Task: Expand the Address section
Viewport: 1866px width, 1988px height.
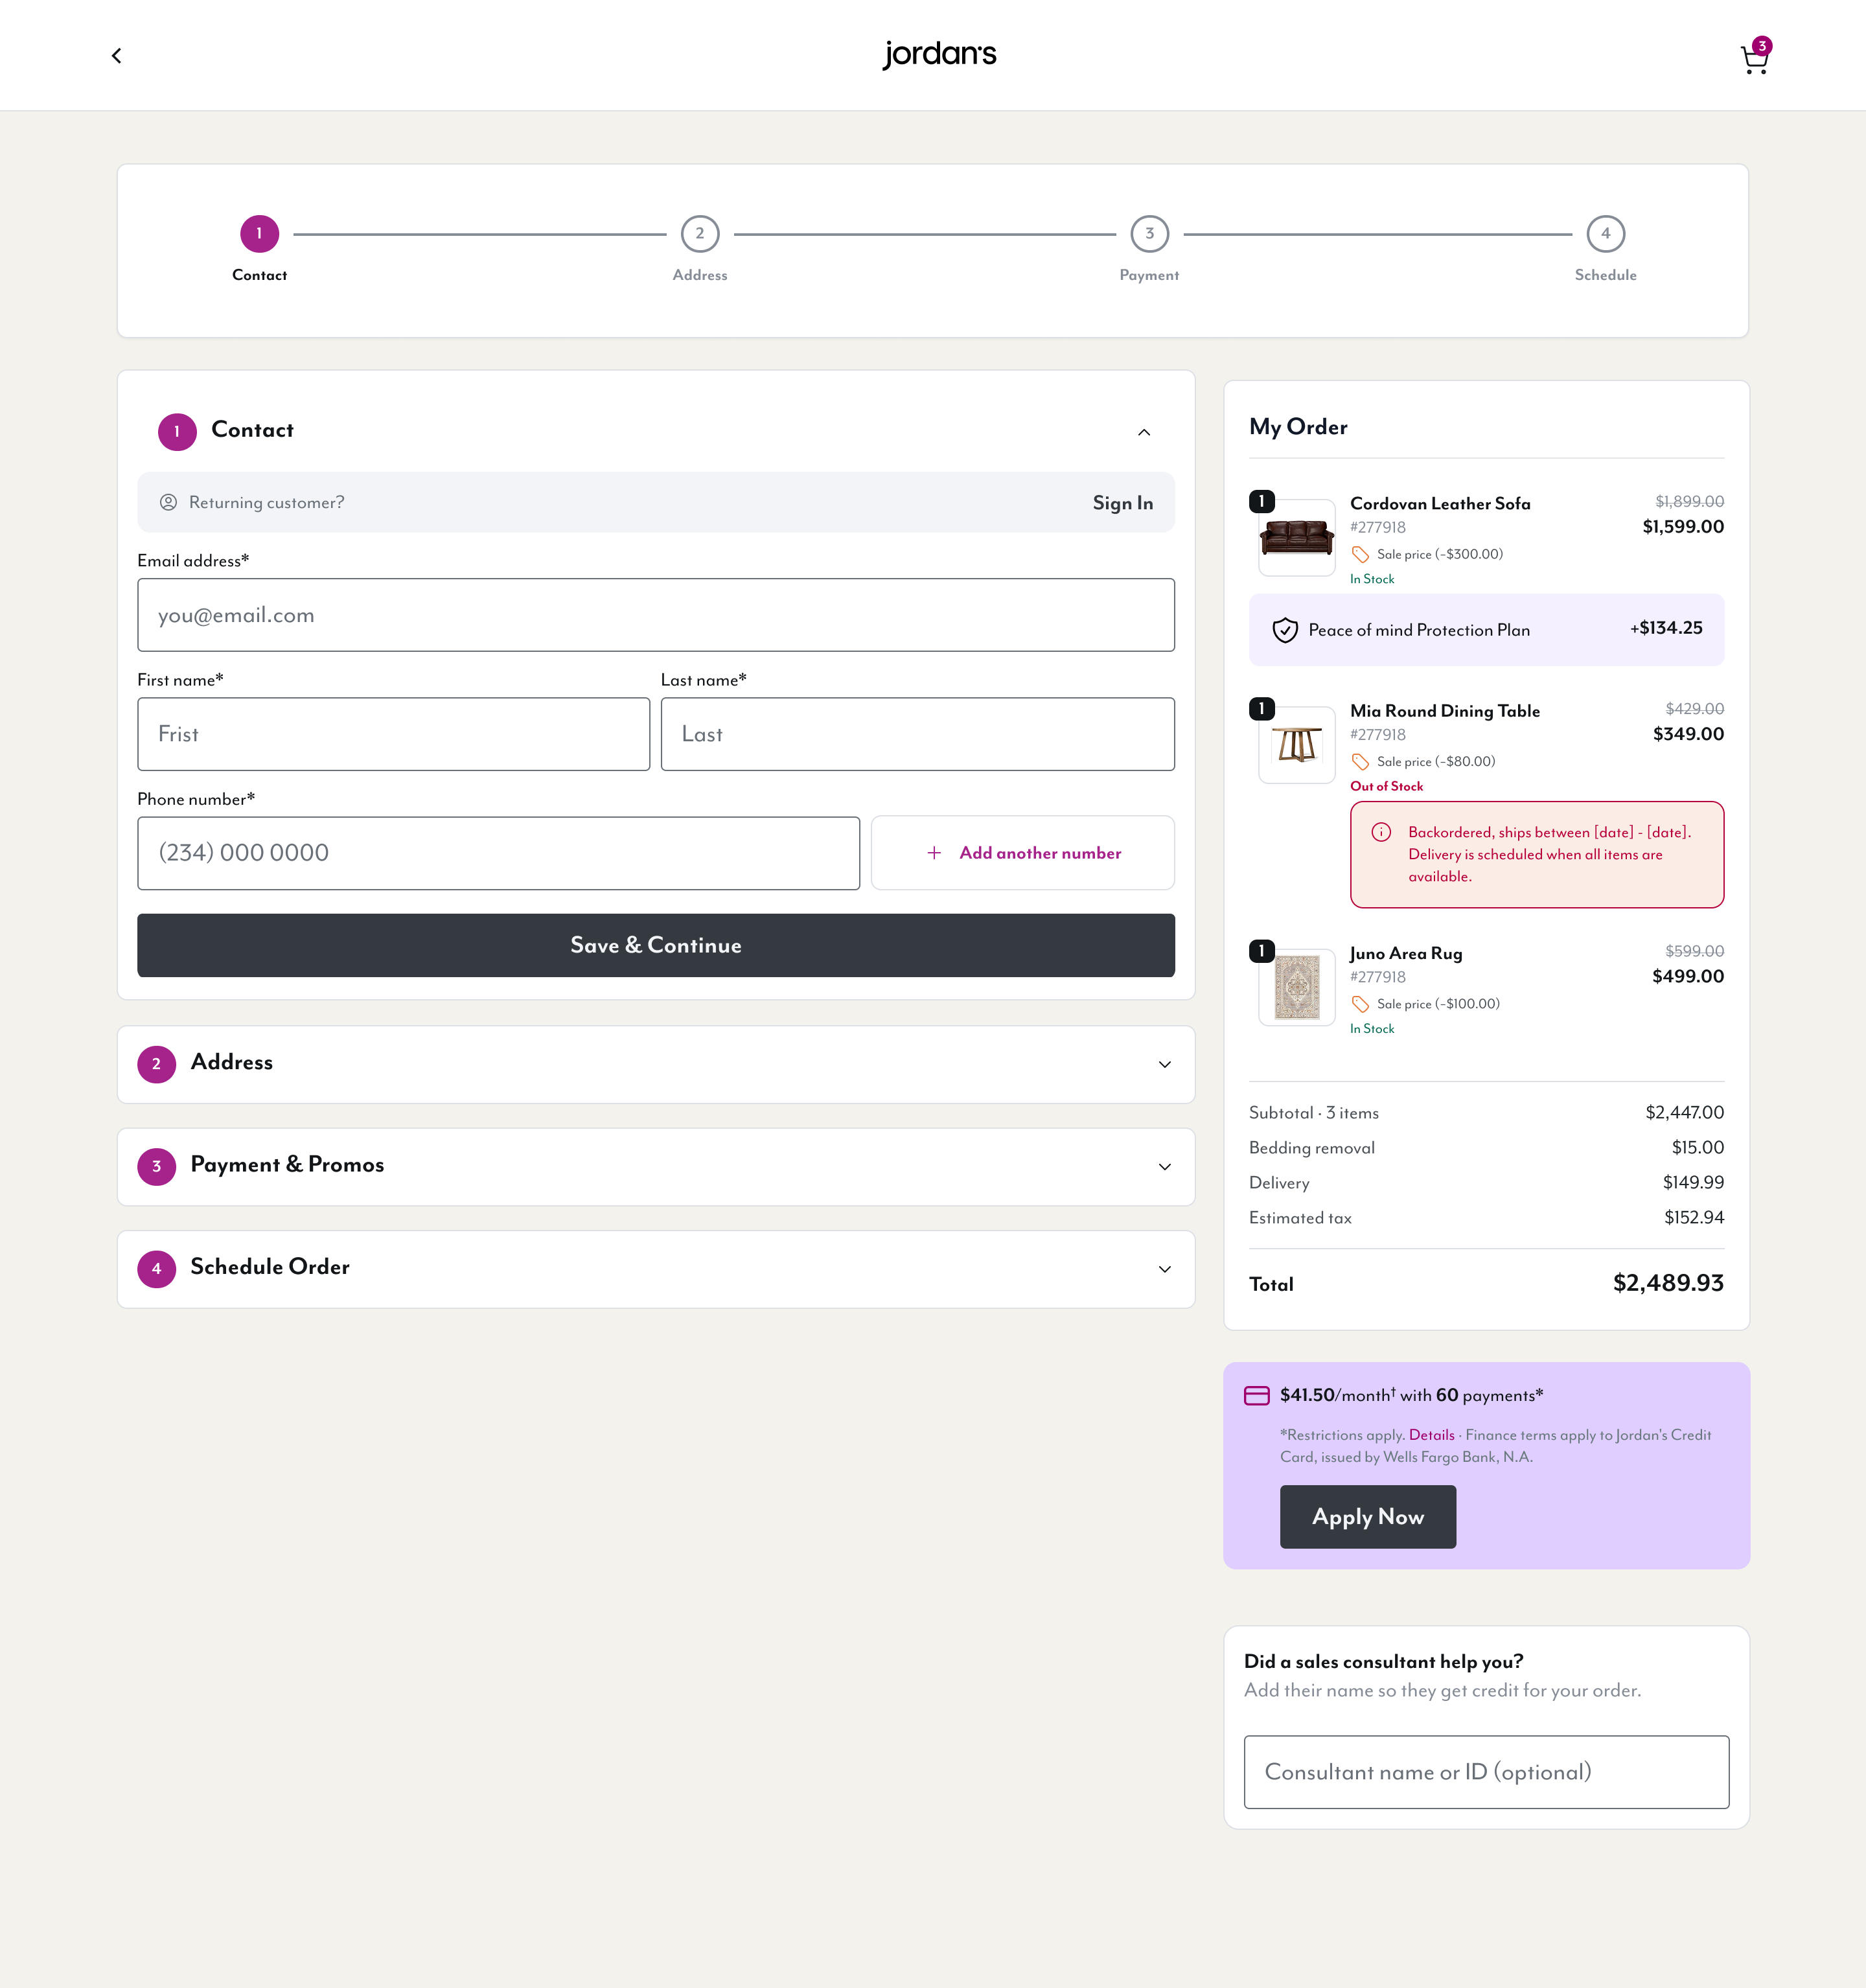Action: pos(656,1064)
